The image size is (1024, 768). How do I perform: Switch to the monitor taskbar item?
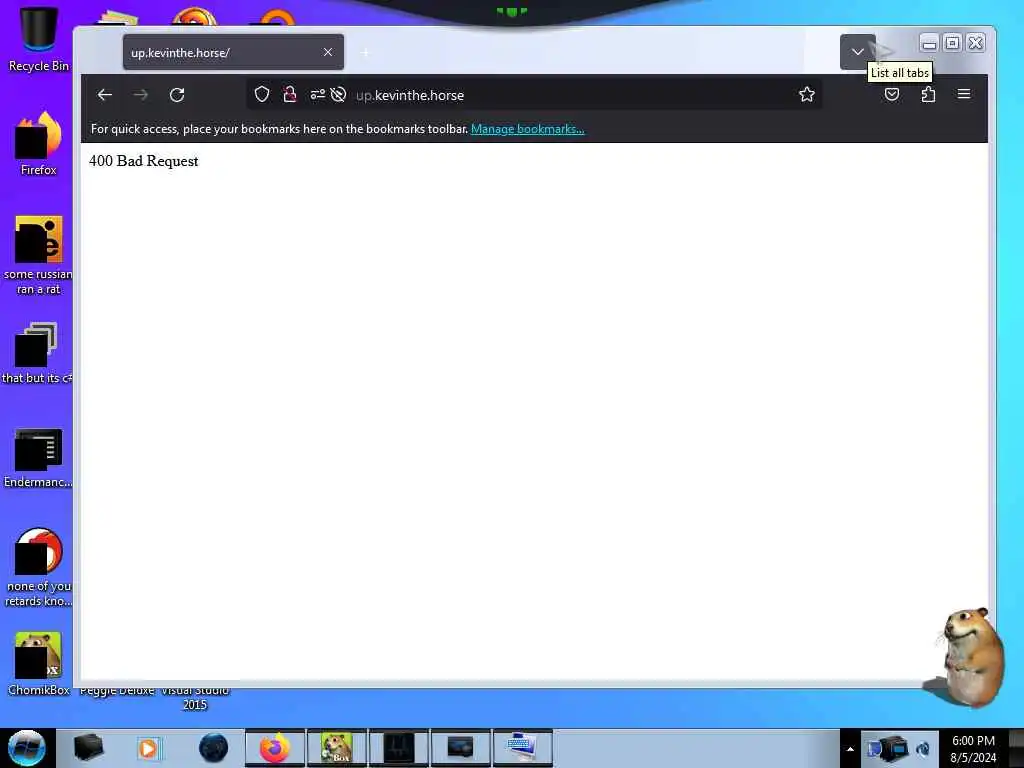(x=460, y=748)
